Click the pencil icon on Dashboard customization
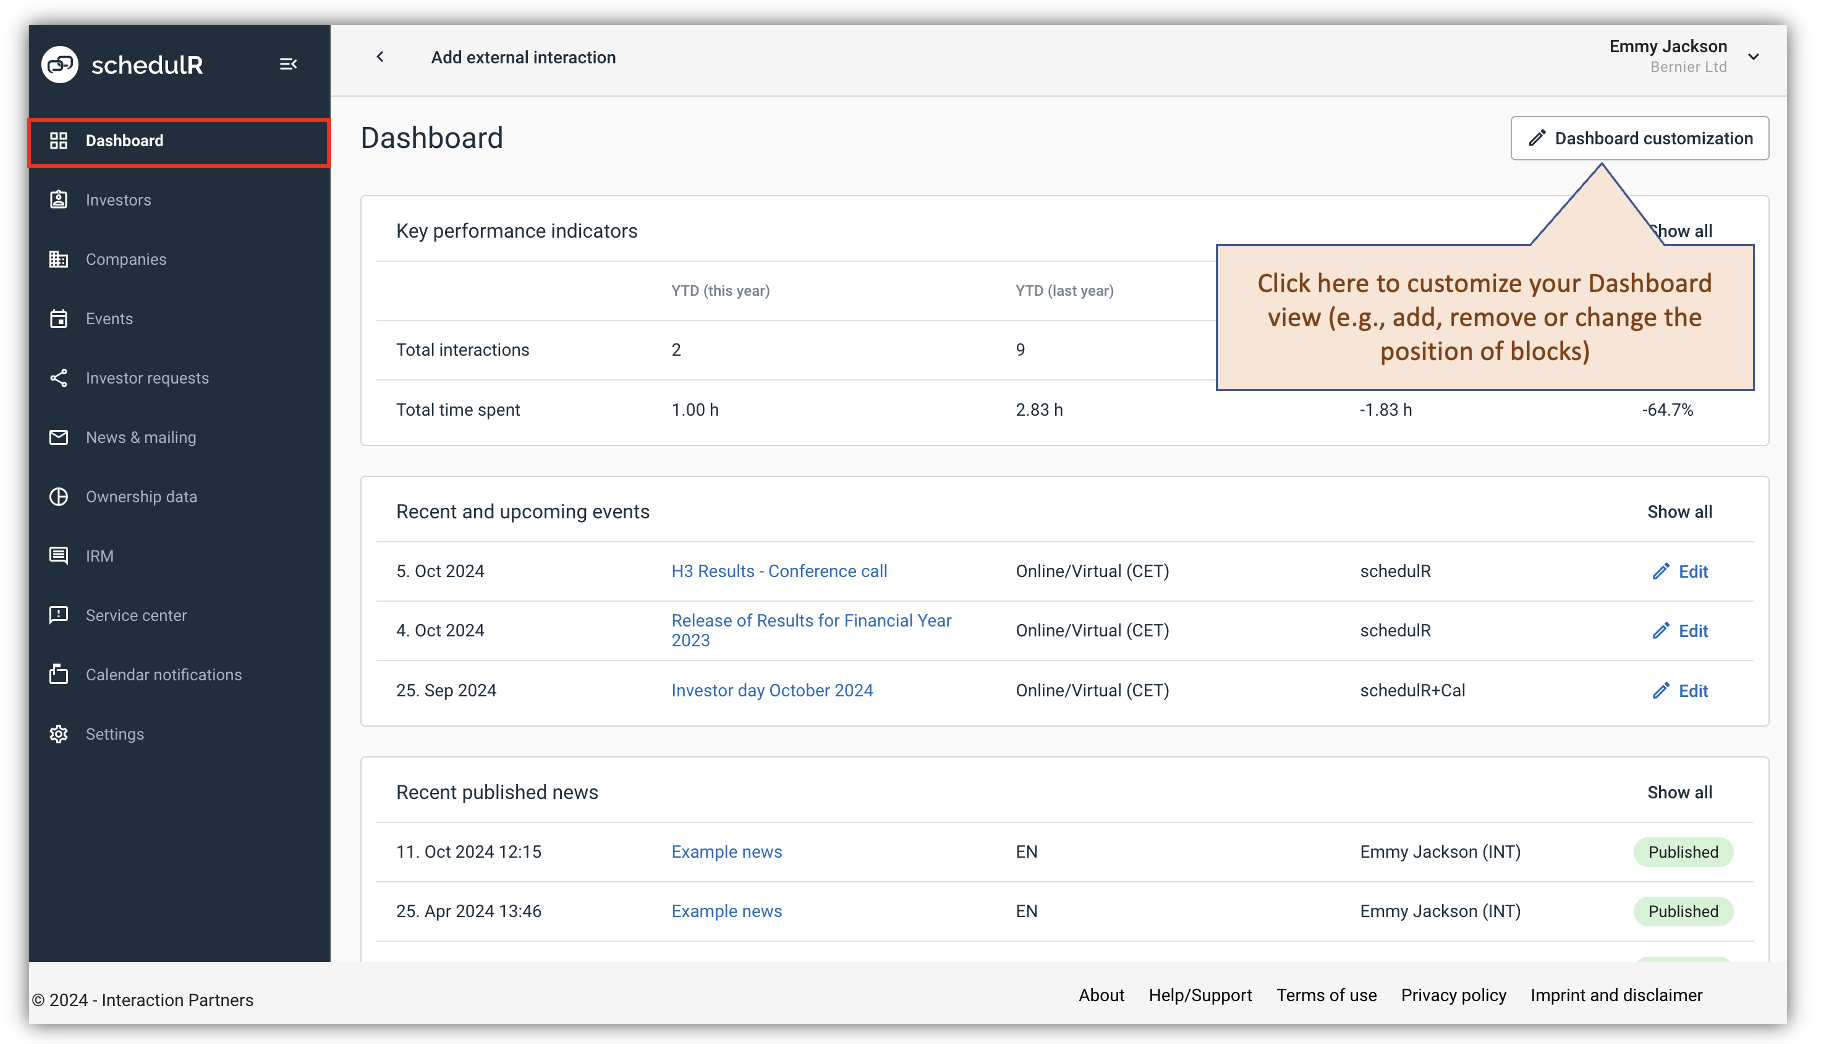The width and height of the screenshot is (1830, 1044). tap(1539, 138)
